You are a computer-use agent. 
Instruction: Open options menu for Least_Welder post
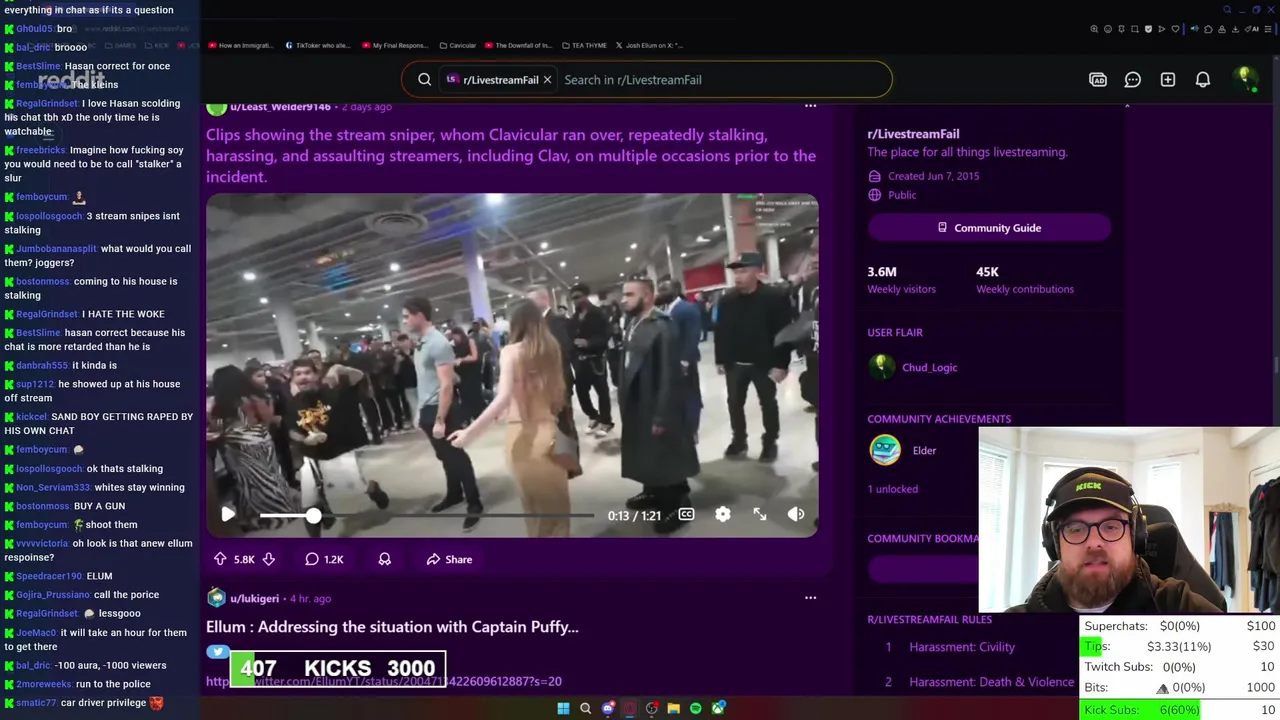pos(810,105)
